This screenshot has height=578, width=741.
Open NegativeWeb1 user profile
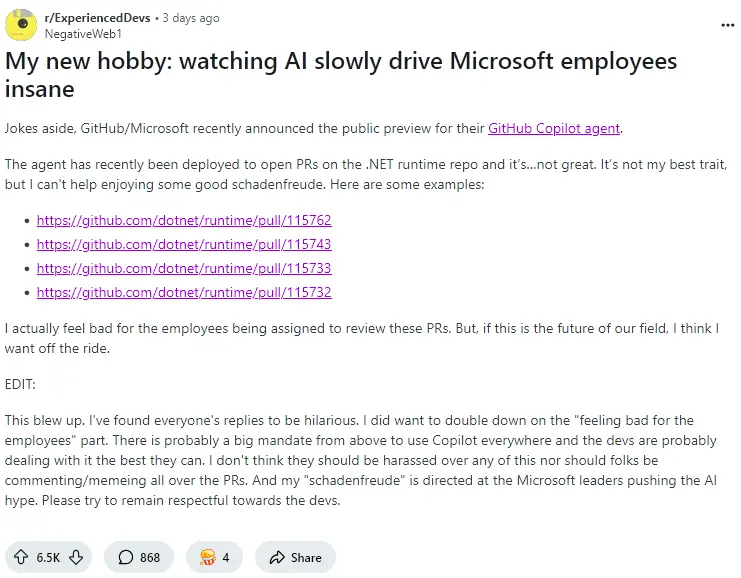pyautogui.click(x=83, y=34)
